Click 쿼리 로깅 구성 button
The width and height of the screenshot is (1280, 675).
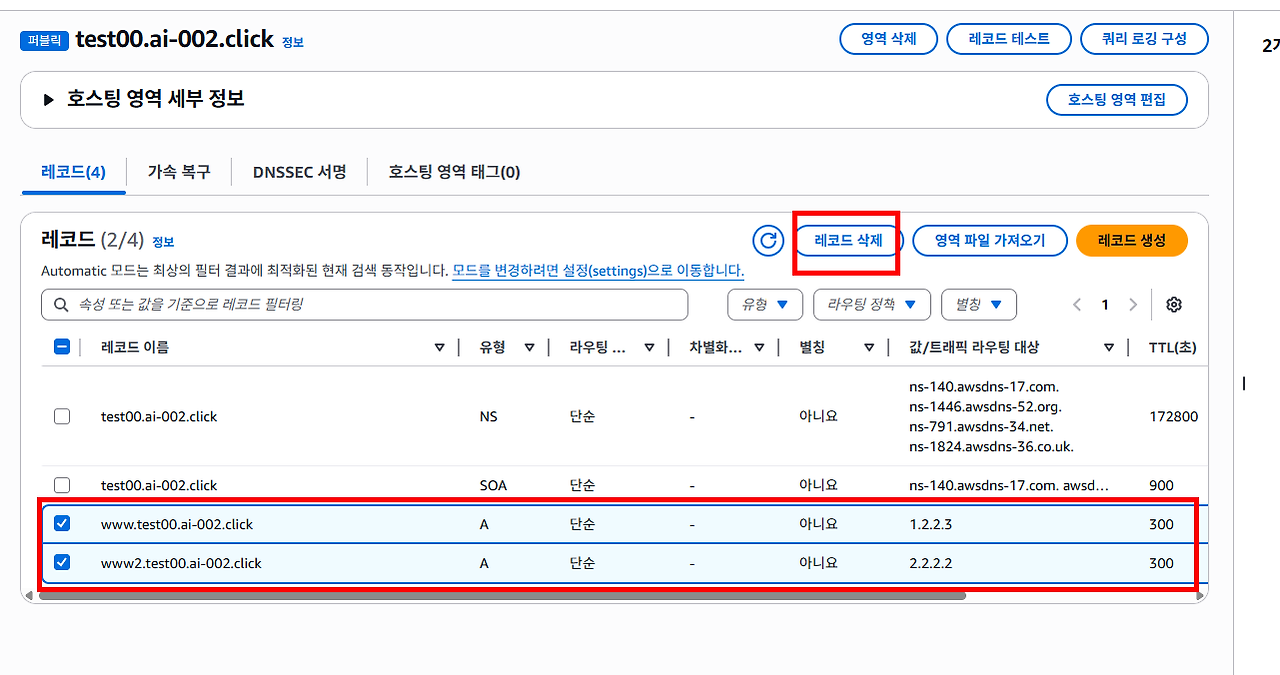1144,39
